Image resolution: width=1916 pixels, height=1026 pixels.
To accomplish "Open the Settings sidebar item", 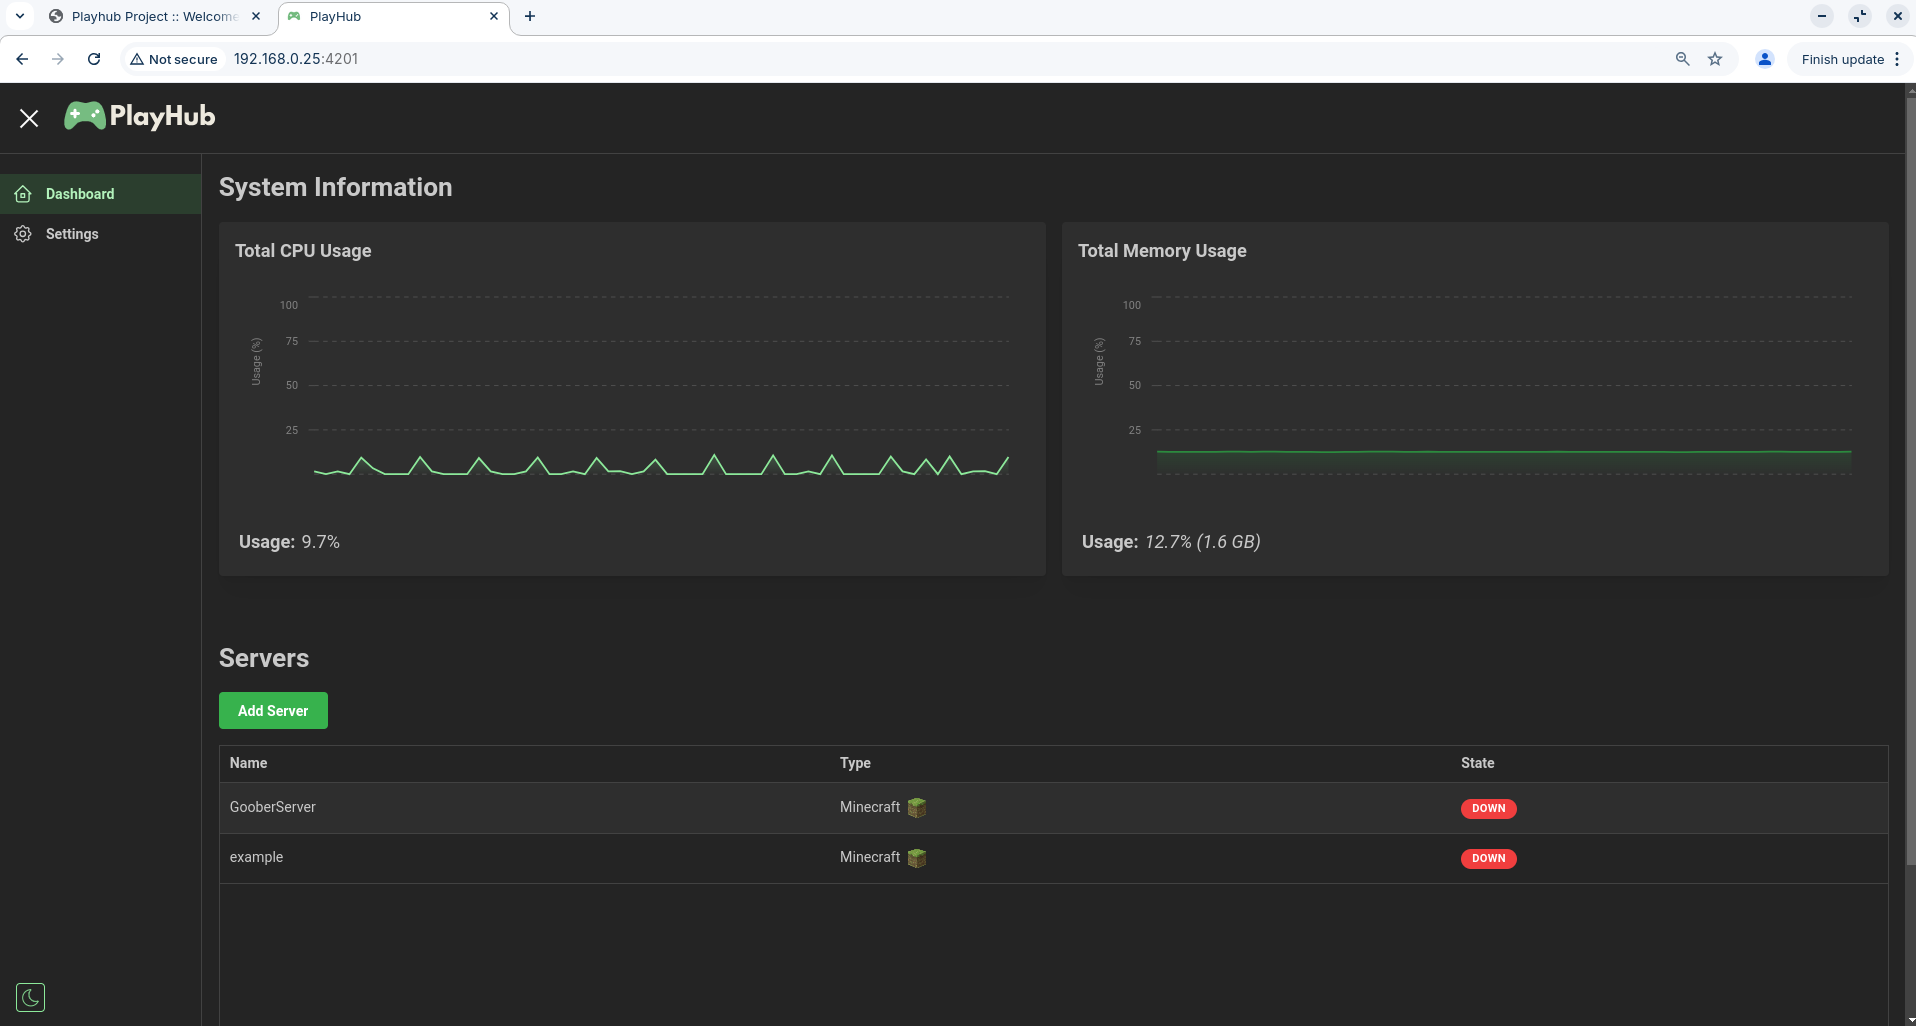I will click(x=72, y=234).
